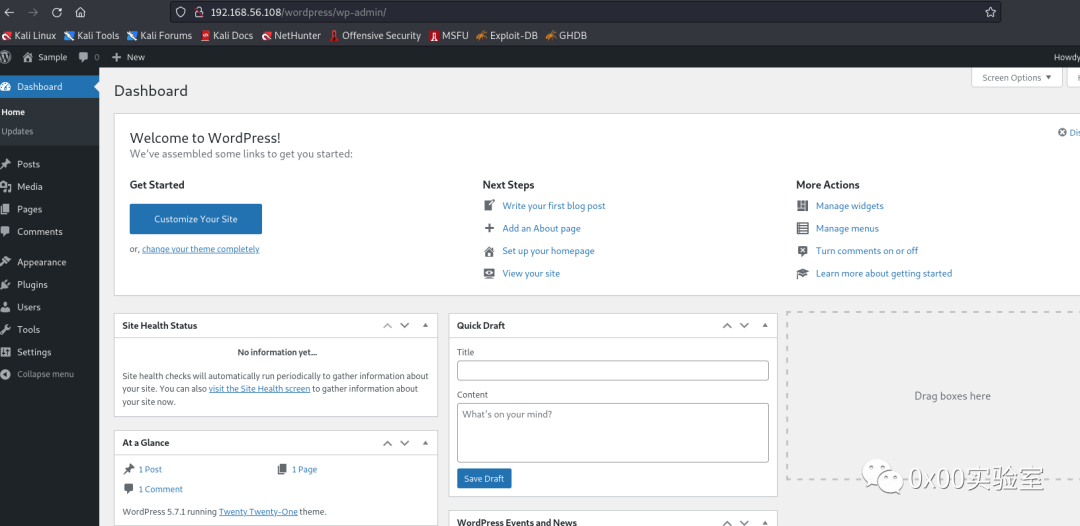Viewport: 1080px width, 526px height.
Task: Click the screen icon beside View your site
Action: coord(490,273)
